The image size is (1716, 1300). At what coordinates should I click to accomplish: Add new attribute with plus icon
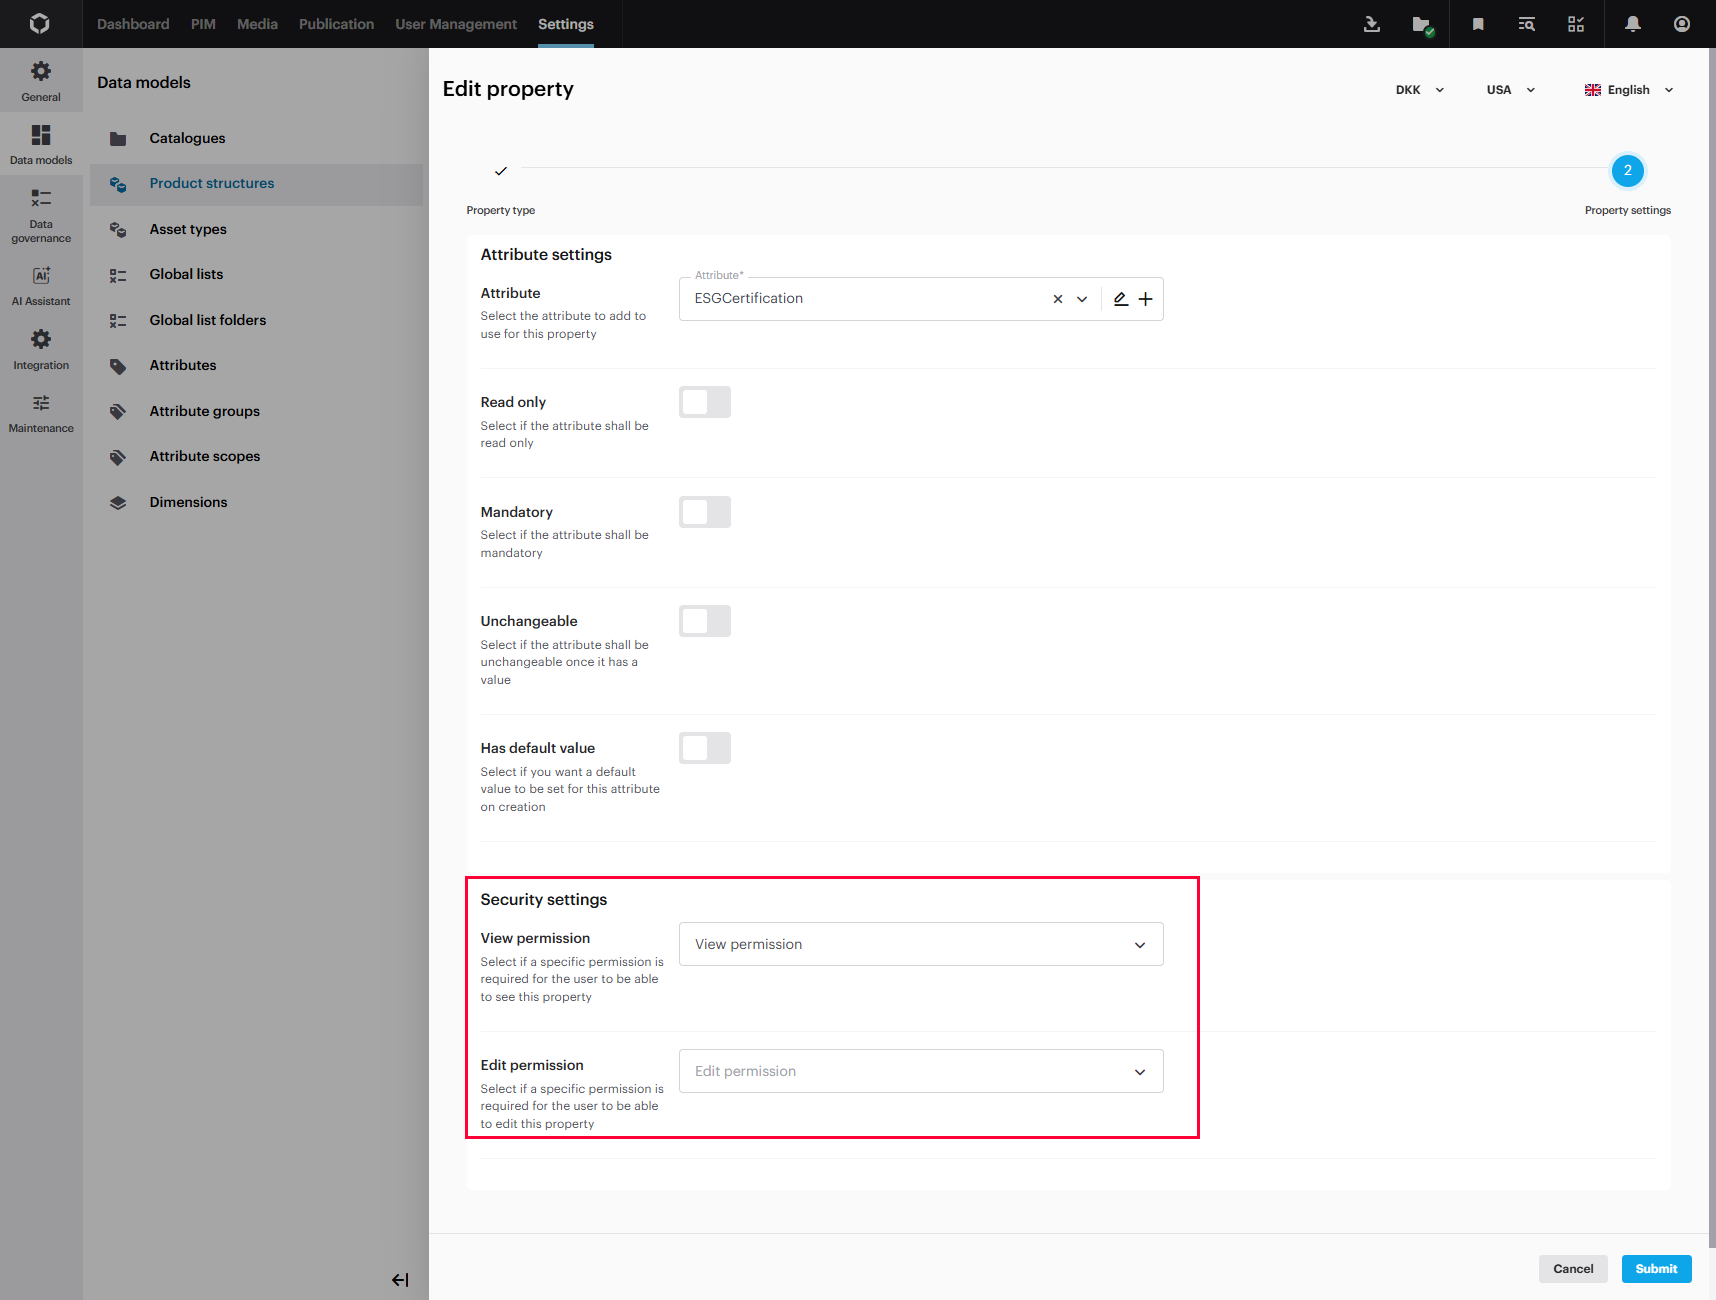tap(1146, 299)
